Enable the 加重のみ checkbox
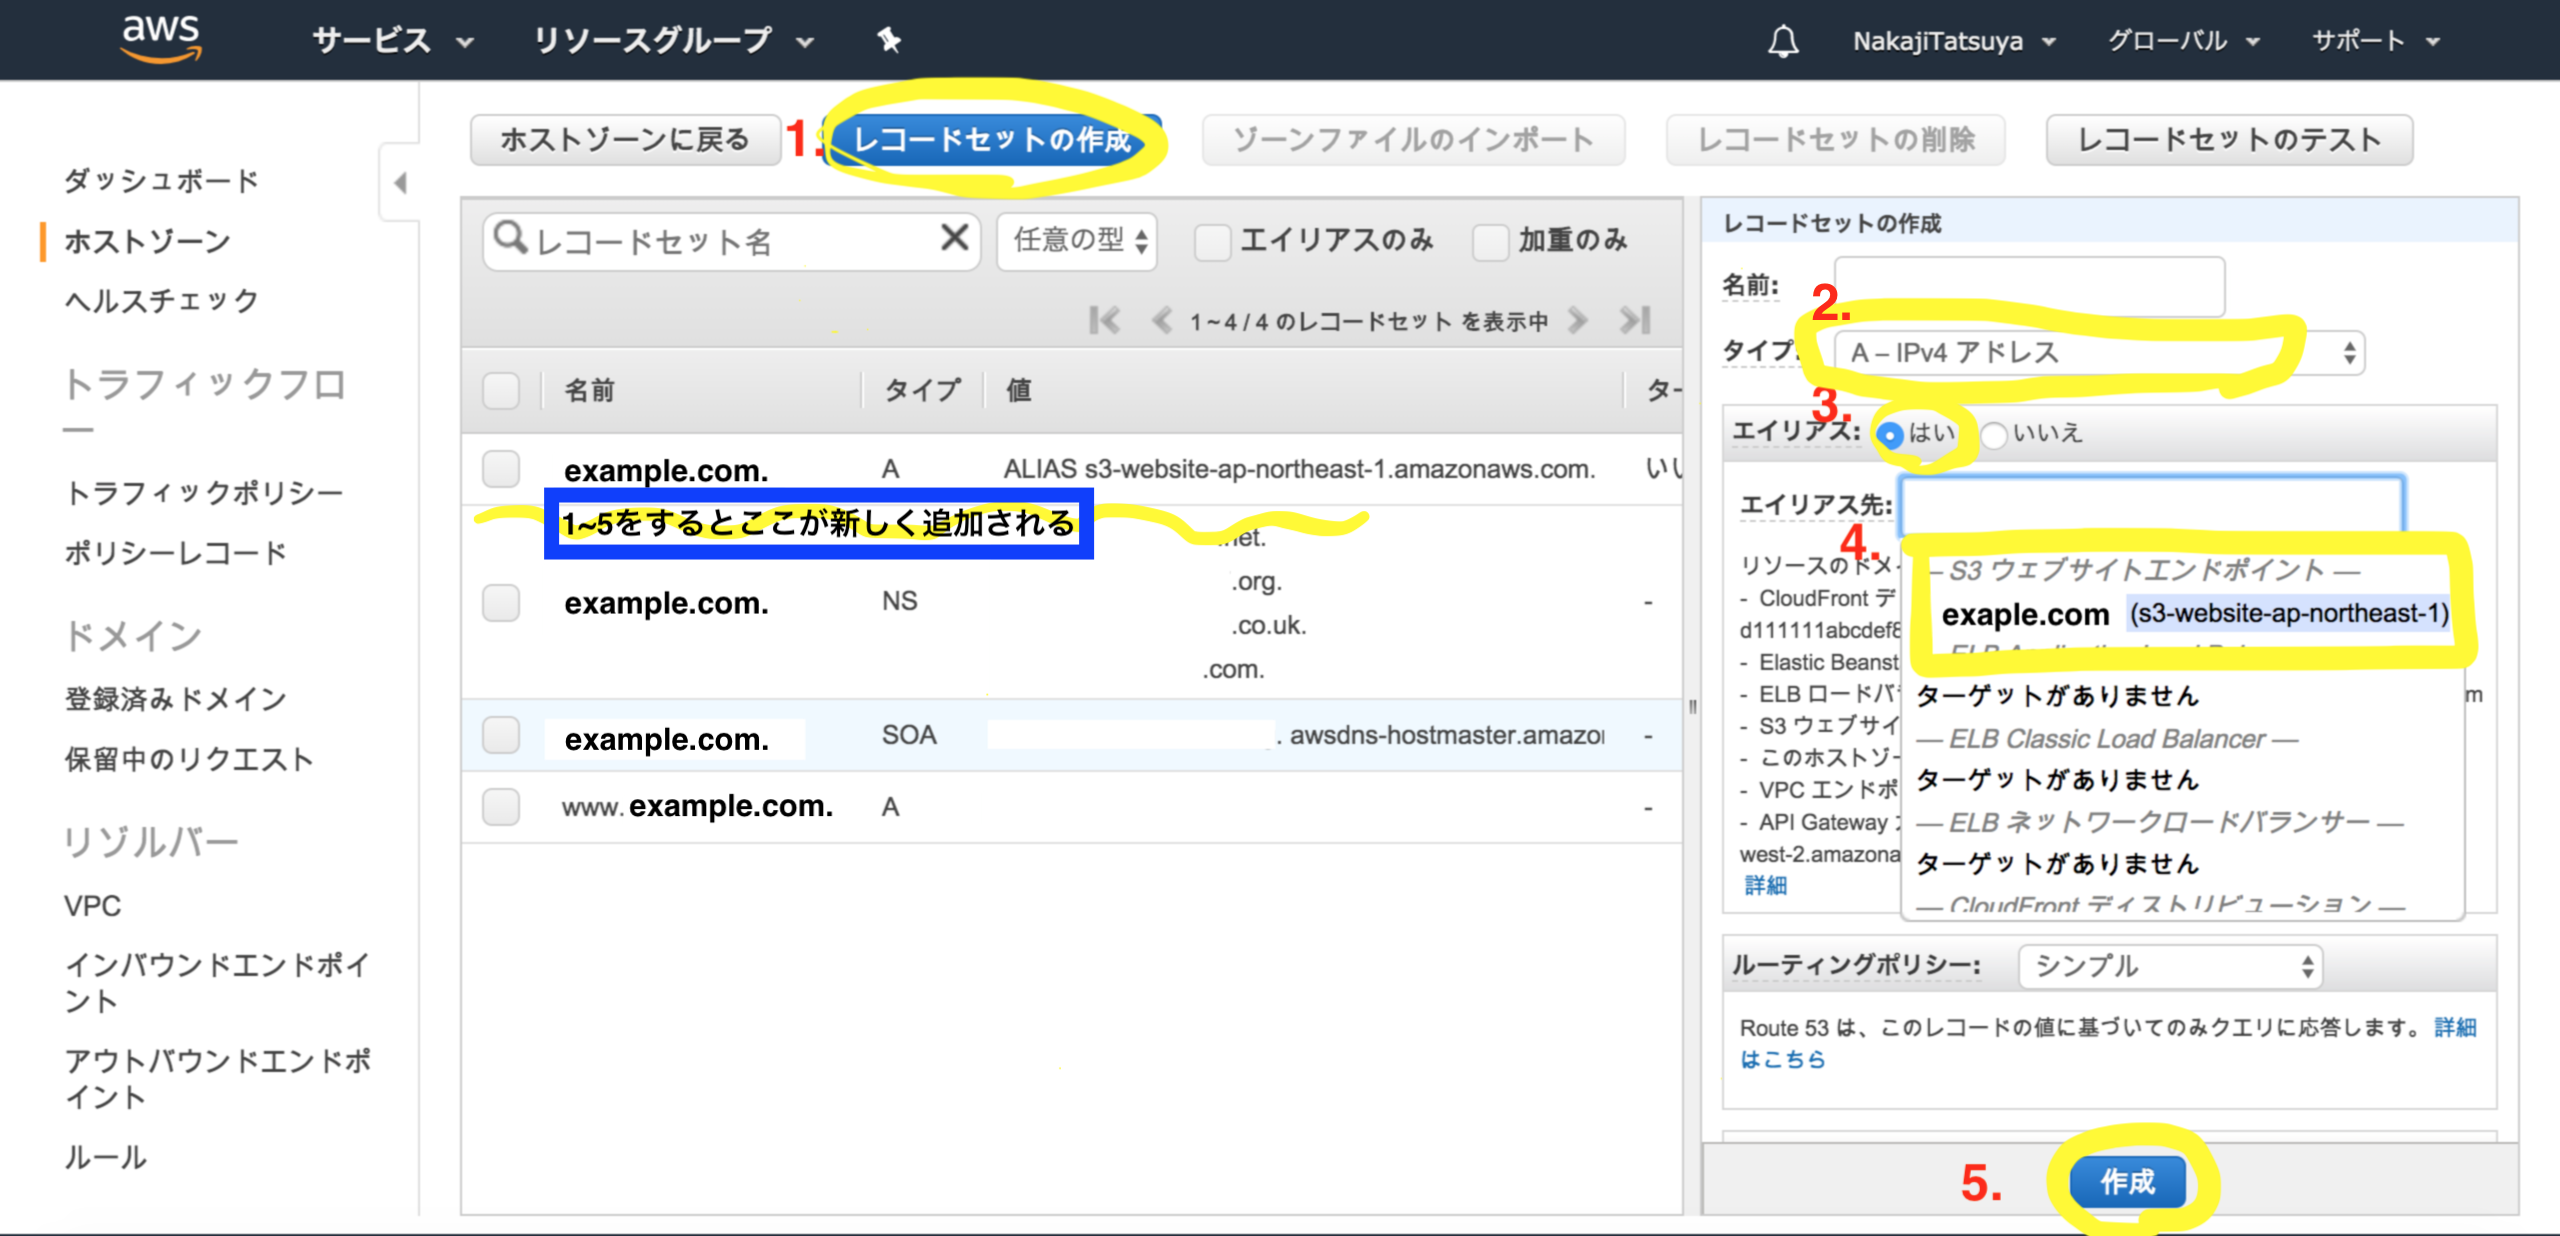The width and height of the screenshot is (2560, 1236). point(1490,241)
